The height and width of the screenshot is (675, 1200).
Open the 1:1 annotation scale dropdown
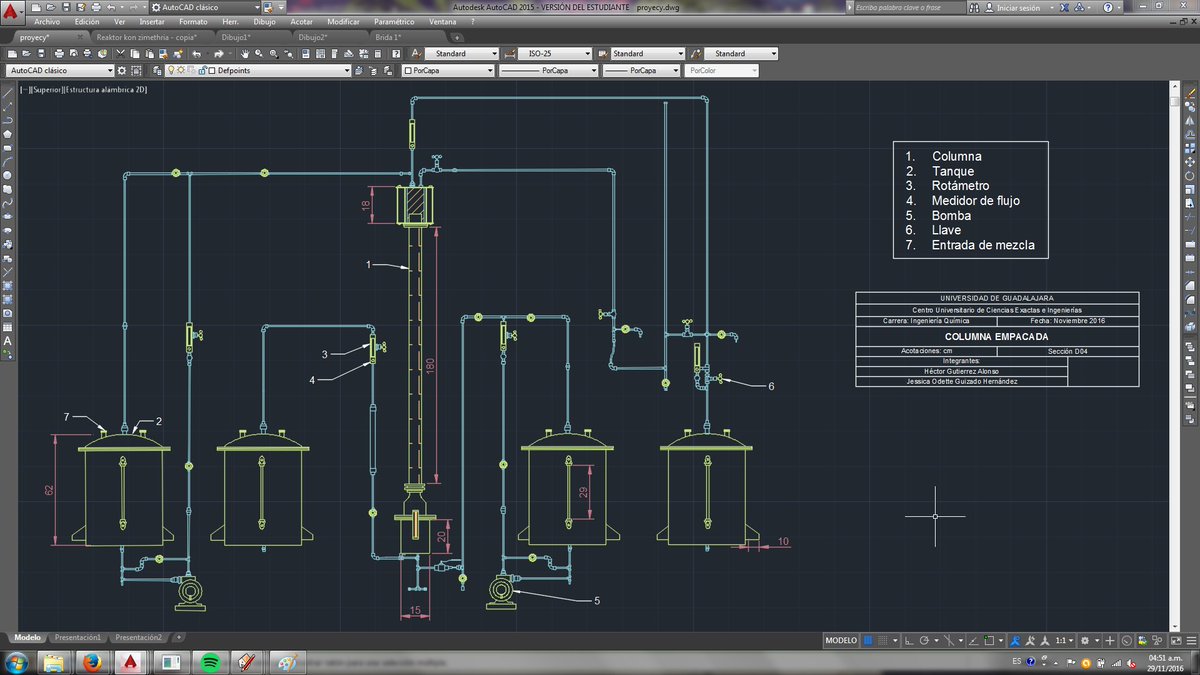(1064, 641)
